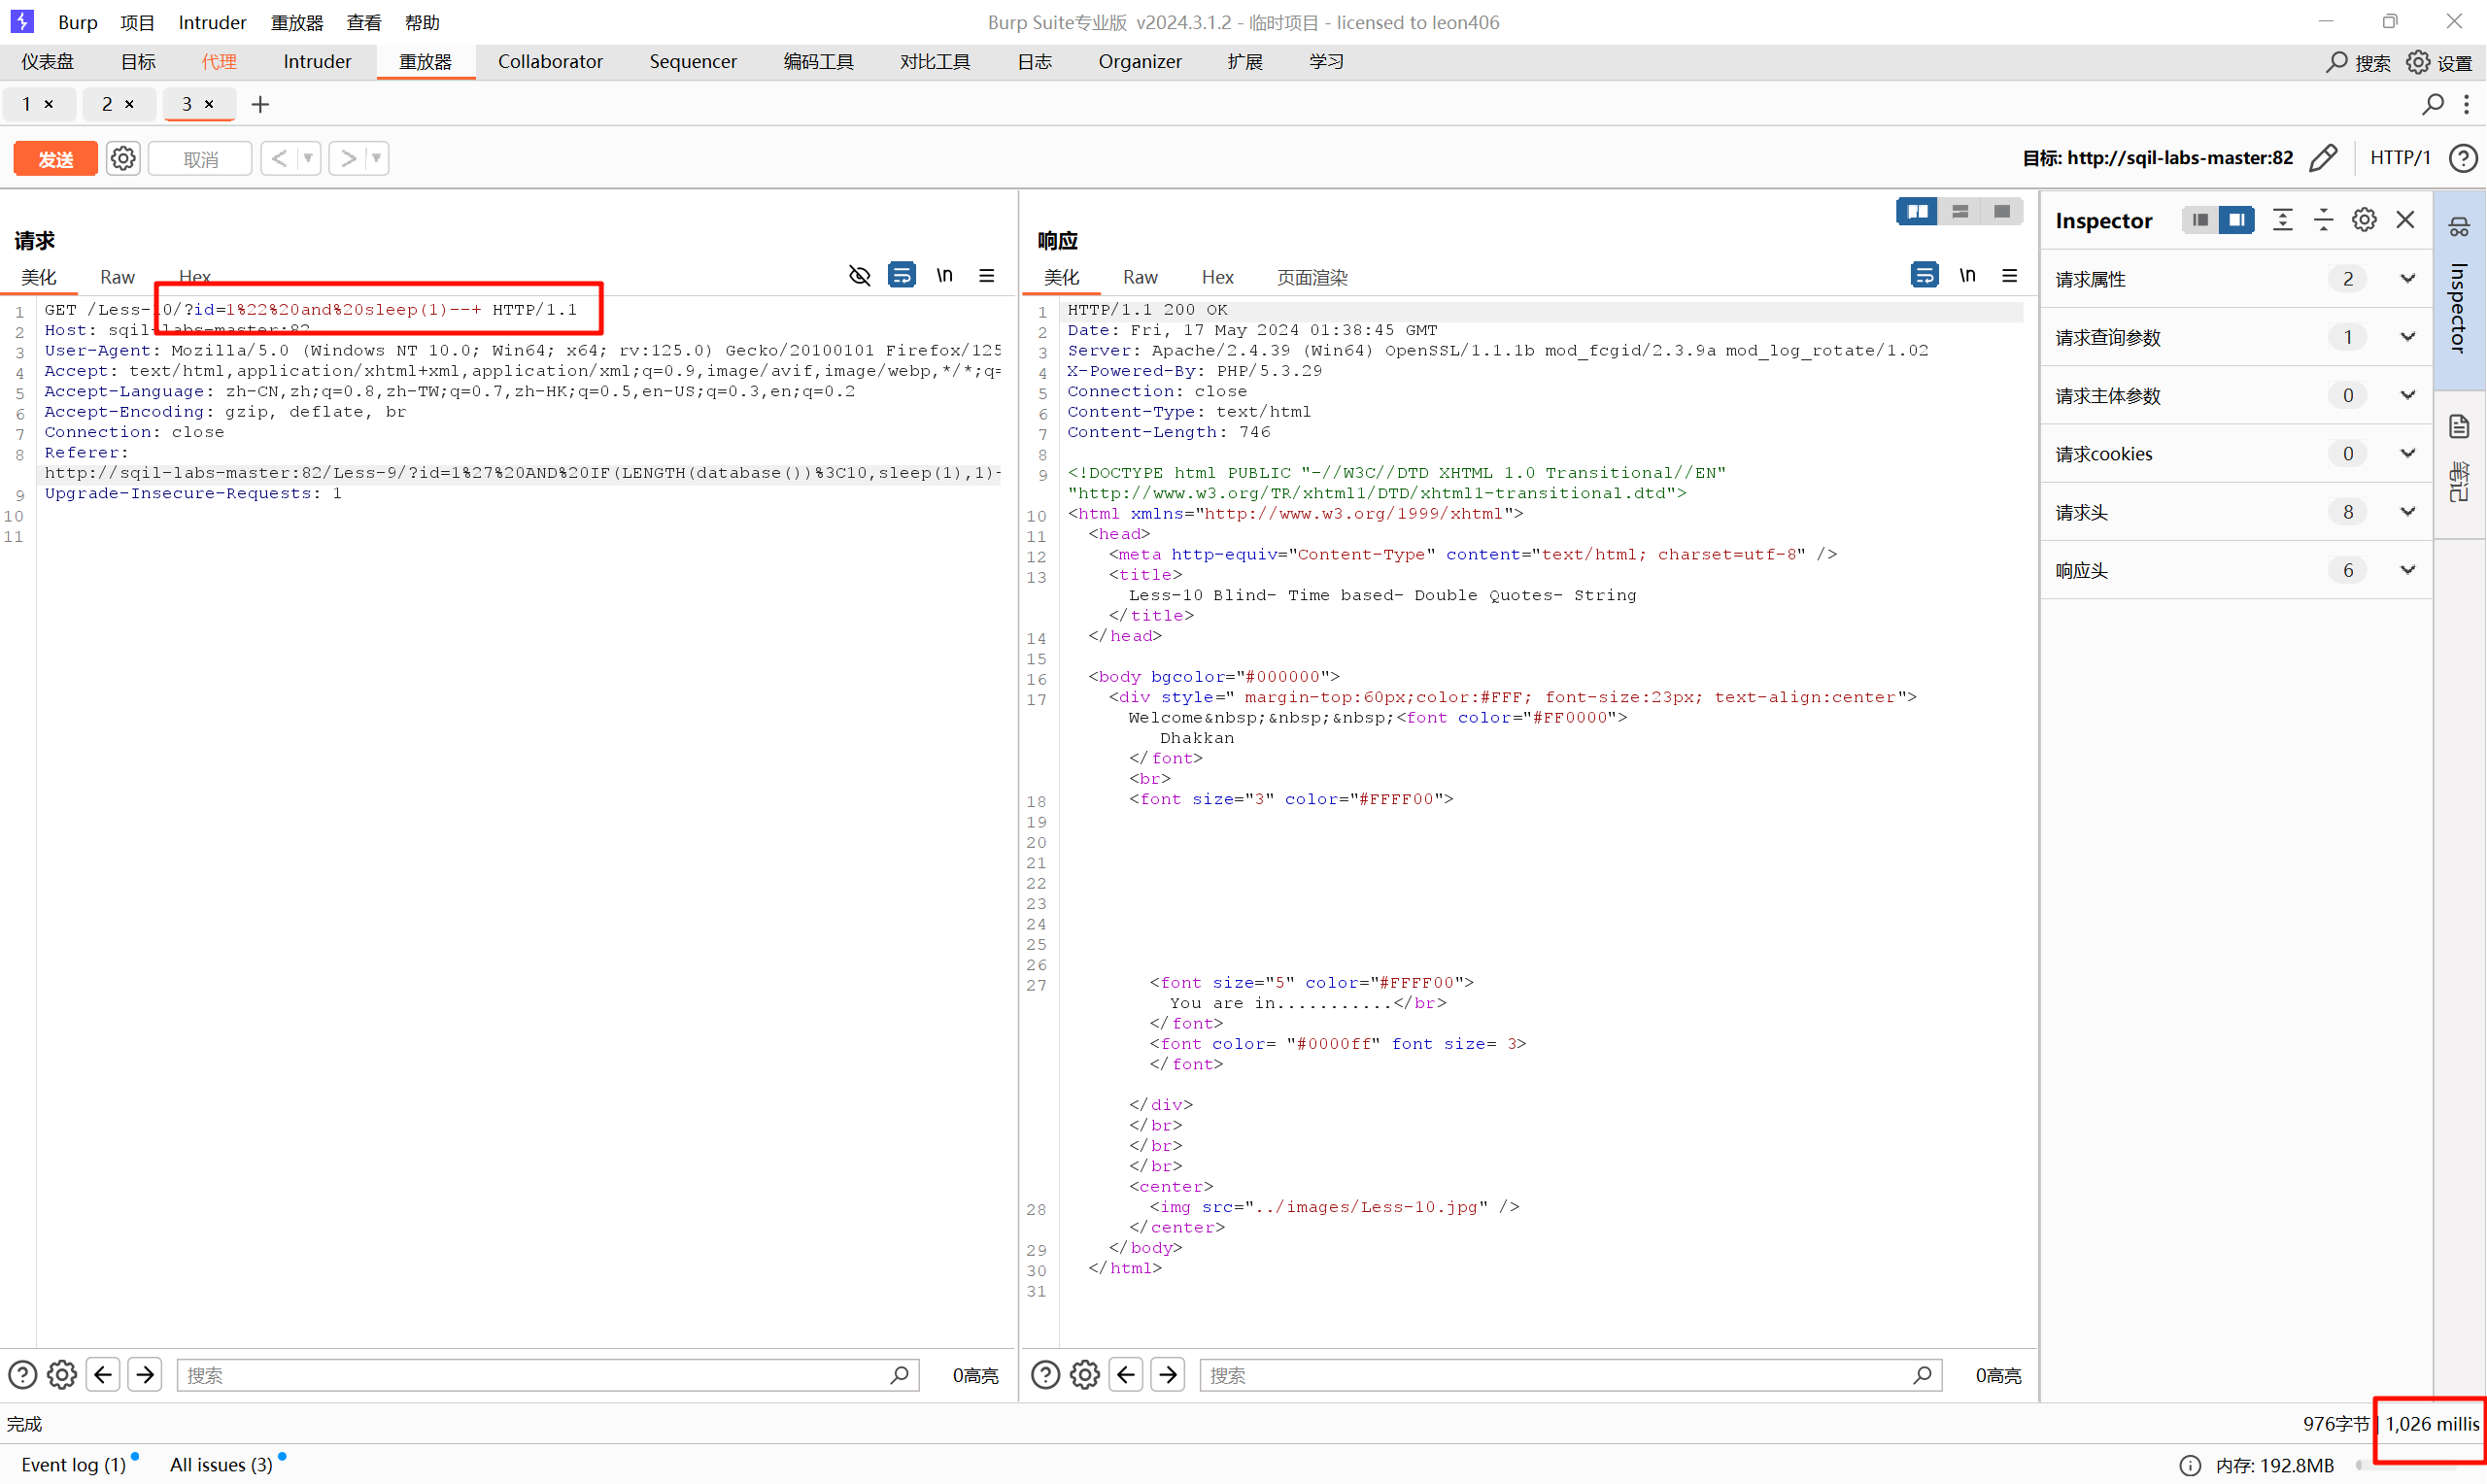Go to the next request in history
Viewport: 2487px width, 1484px height.
pyautogui.click(x=347, y=158)
